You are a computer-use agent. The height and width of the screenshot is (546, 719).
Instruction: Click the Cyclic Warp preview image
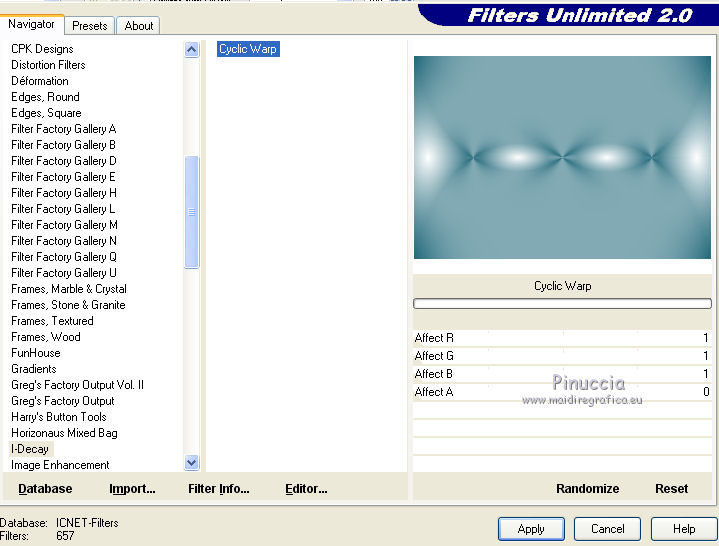coord(562,157)
